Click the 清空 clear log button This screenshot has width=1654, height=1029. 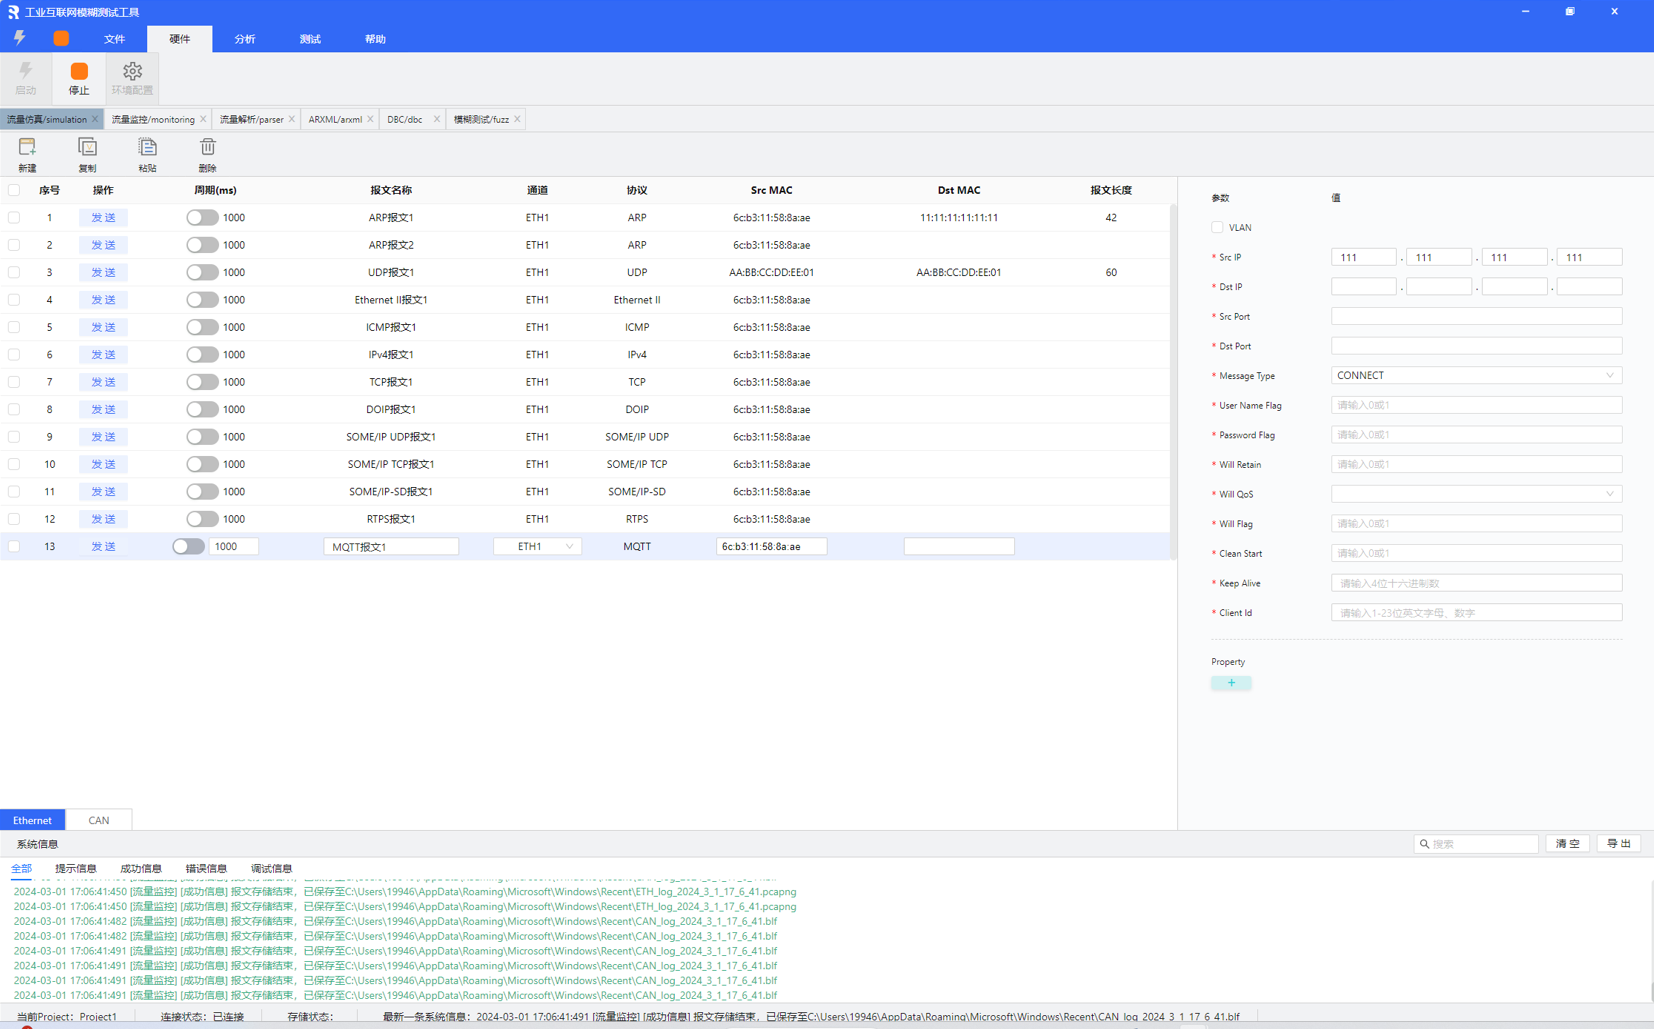point(1567,844)
